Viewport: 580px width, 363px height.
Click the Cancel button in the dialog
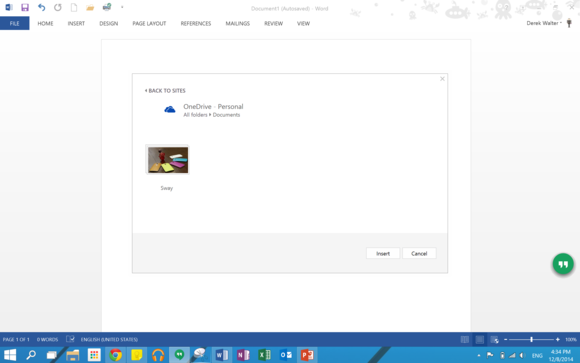419,253
